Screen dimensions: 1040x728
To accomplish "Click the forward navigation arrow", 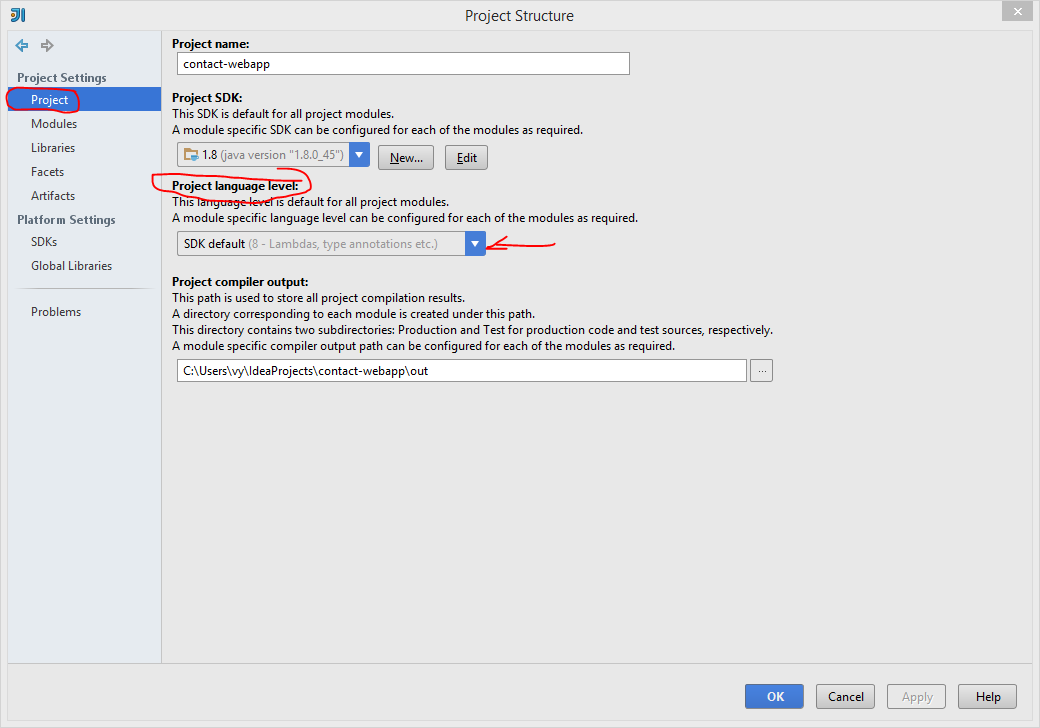I will click(x=47, y=45).
